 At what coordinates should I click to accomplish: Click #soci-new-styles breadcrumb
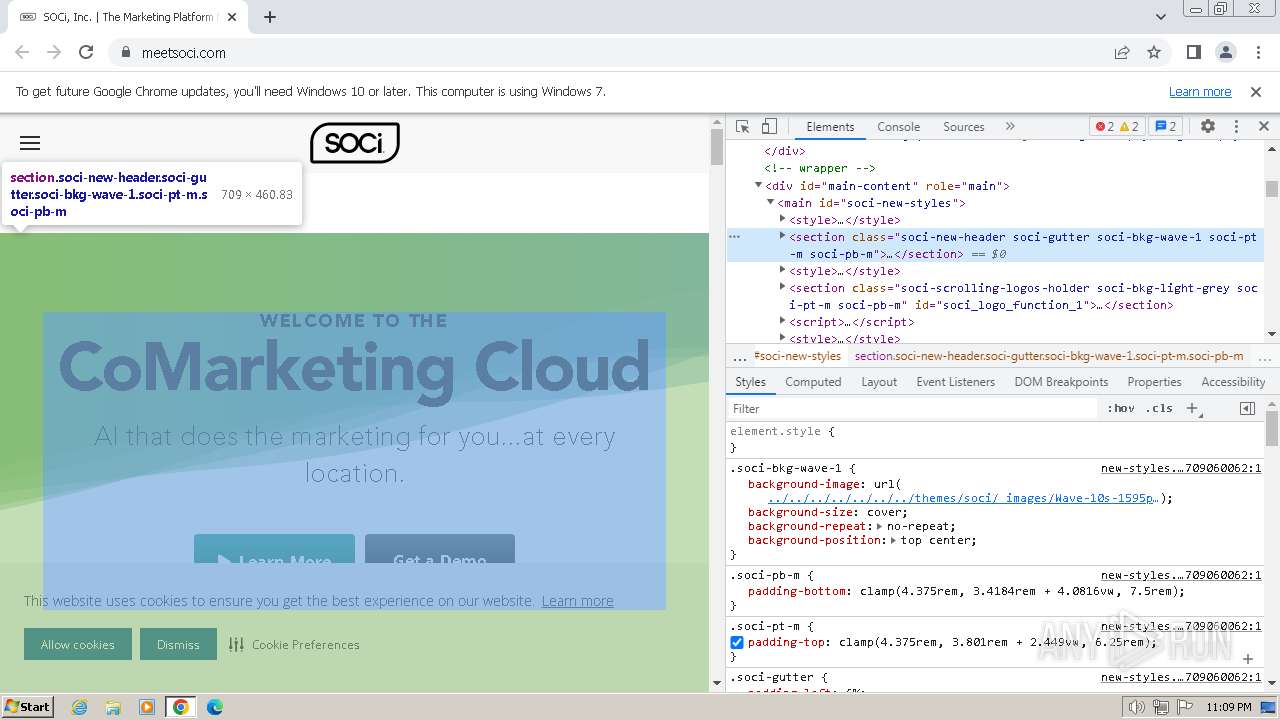pyautogui.click(x=797, y=356)
